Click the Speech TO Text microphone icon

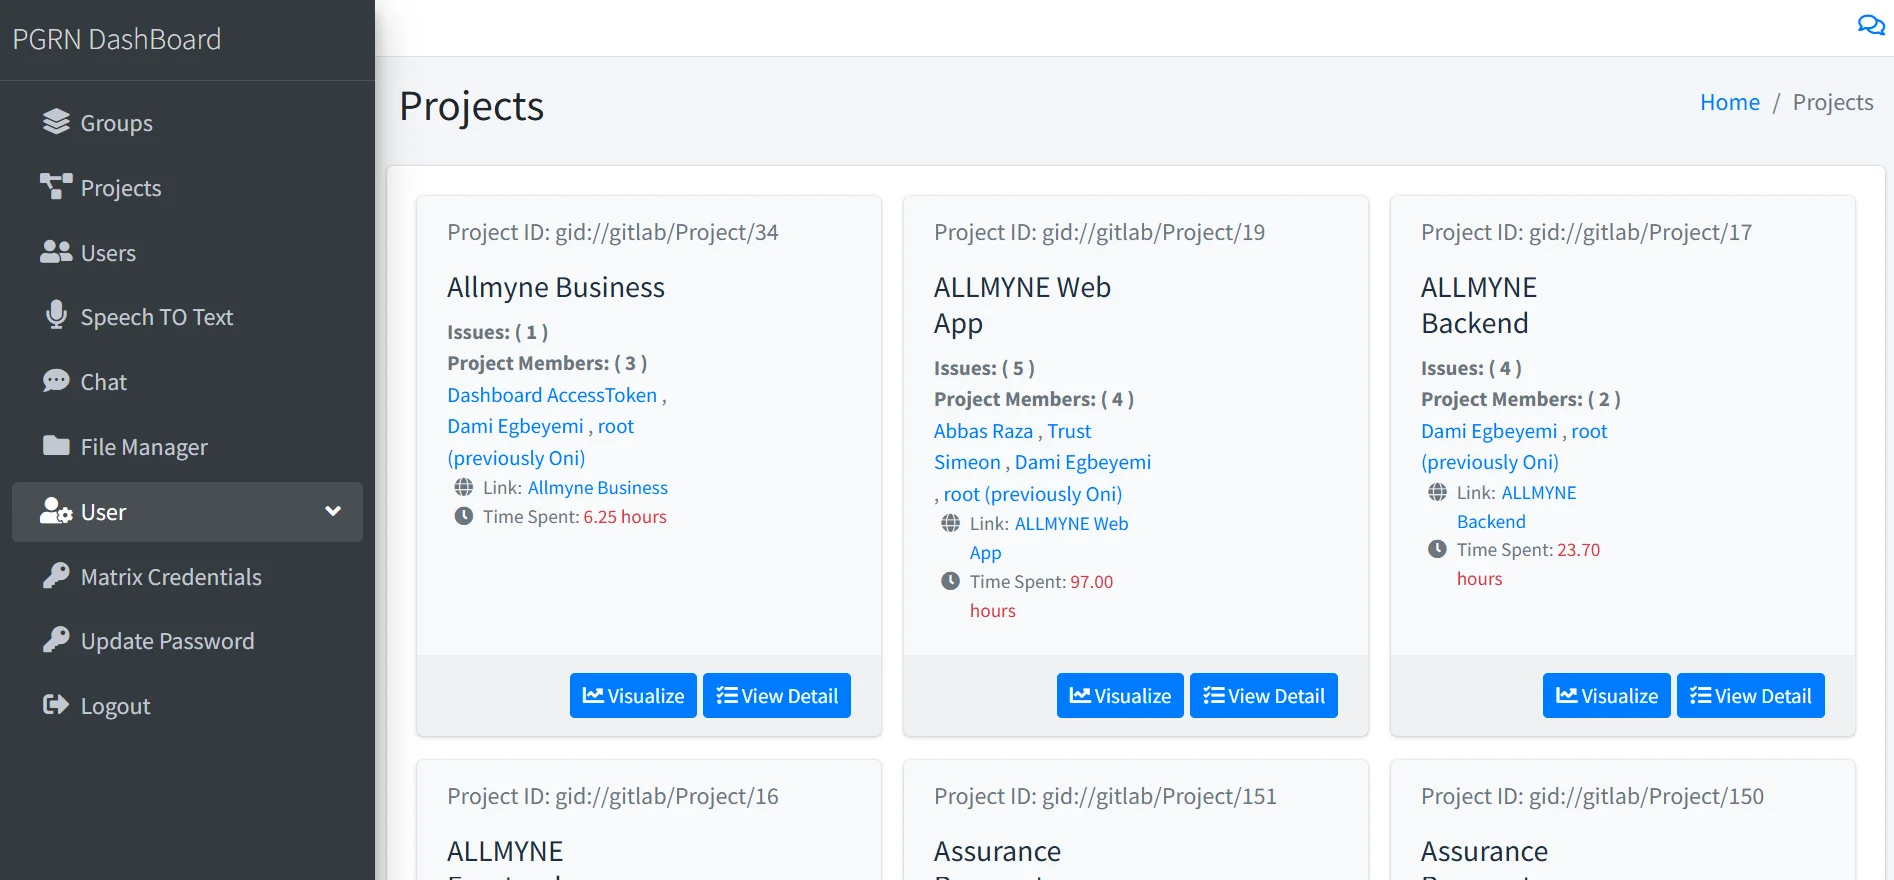pos(56,316)
